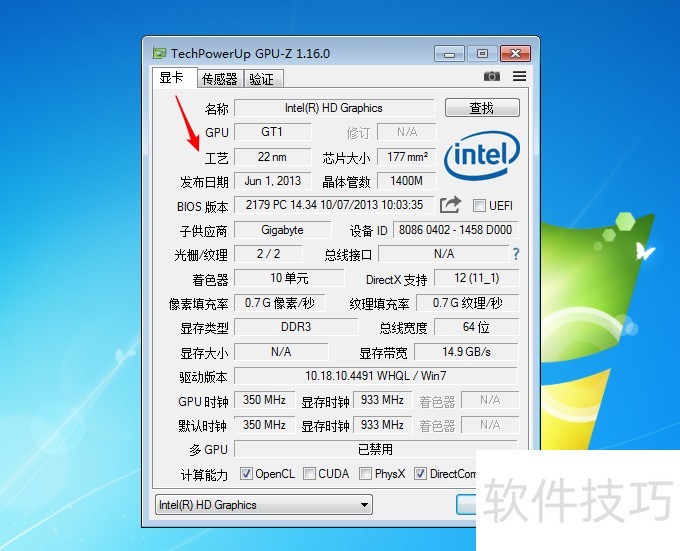Click the BIOS export share icon
The width and height of the screenshot is (680, 551).
[450, 205]
